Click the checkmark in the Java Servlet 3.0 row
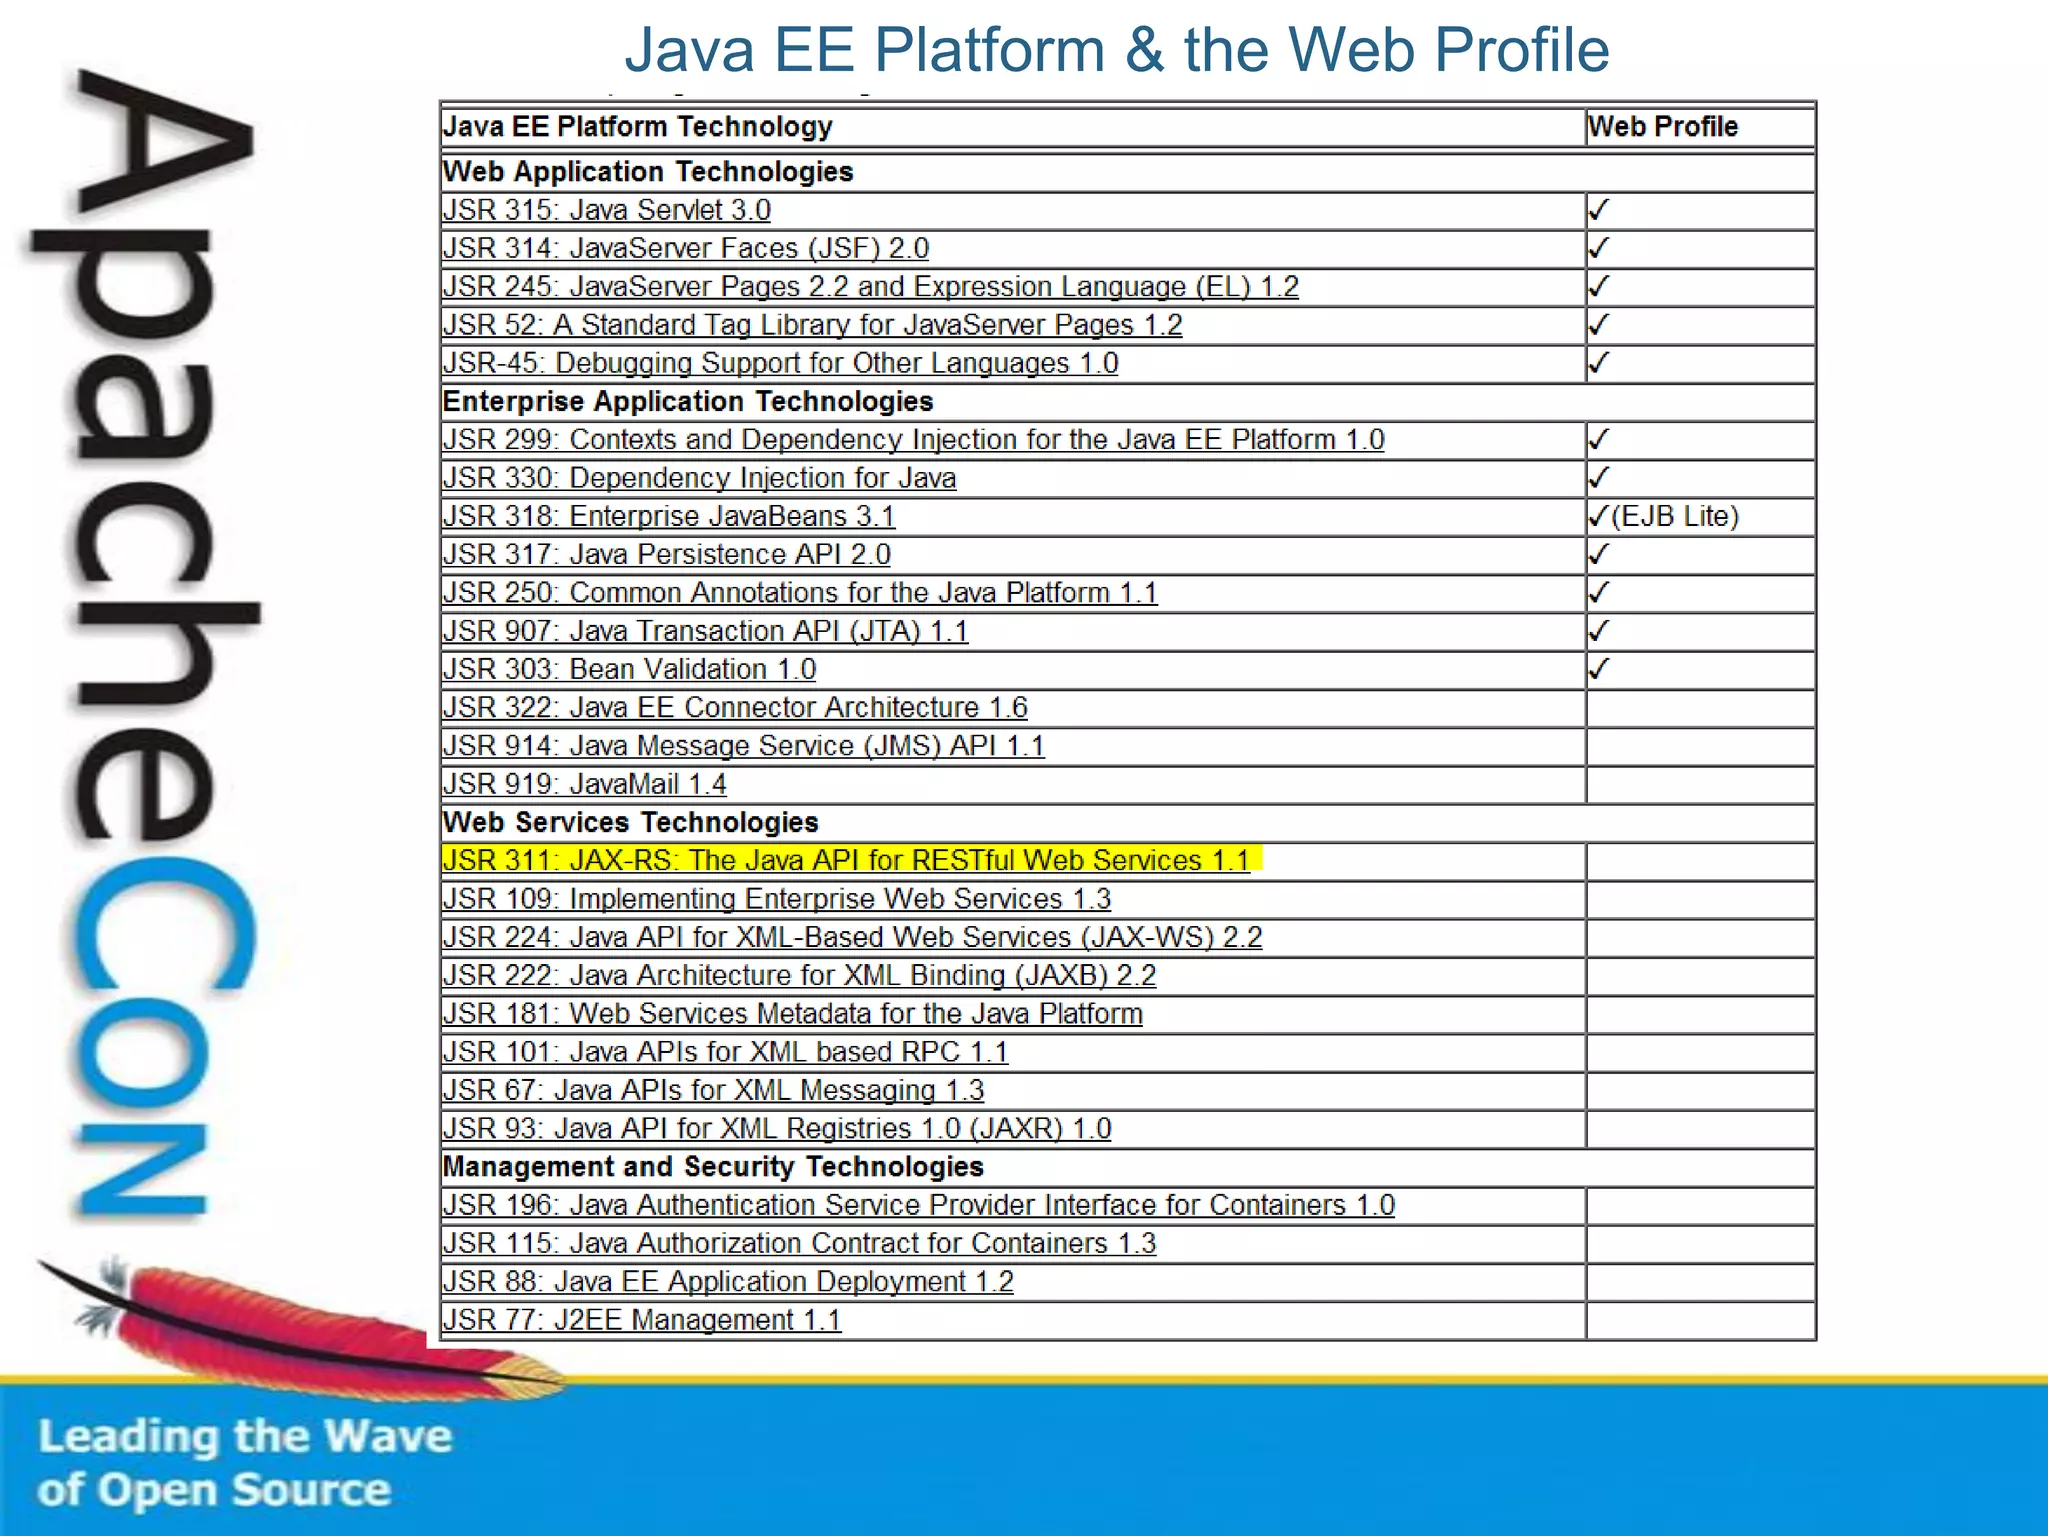The width and height of the screenshot is (2048, 1536). click(1598, 211)
